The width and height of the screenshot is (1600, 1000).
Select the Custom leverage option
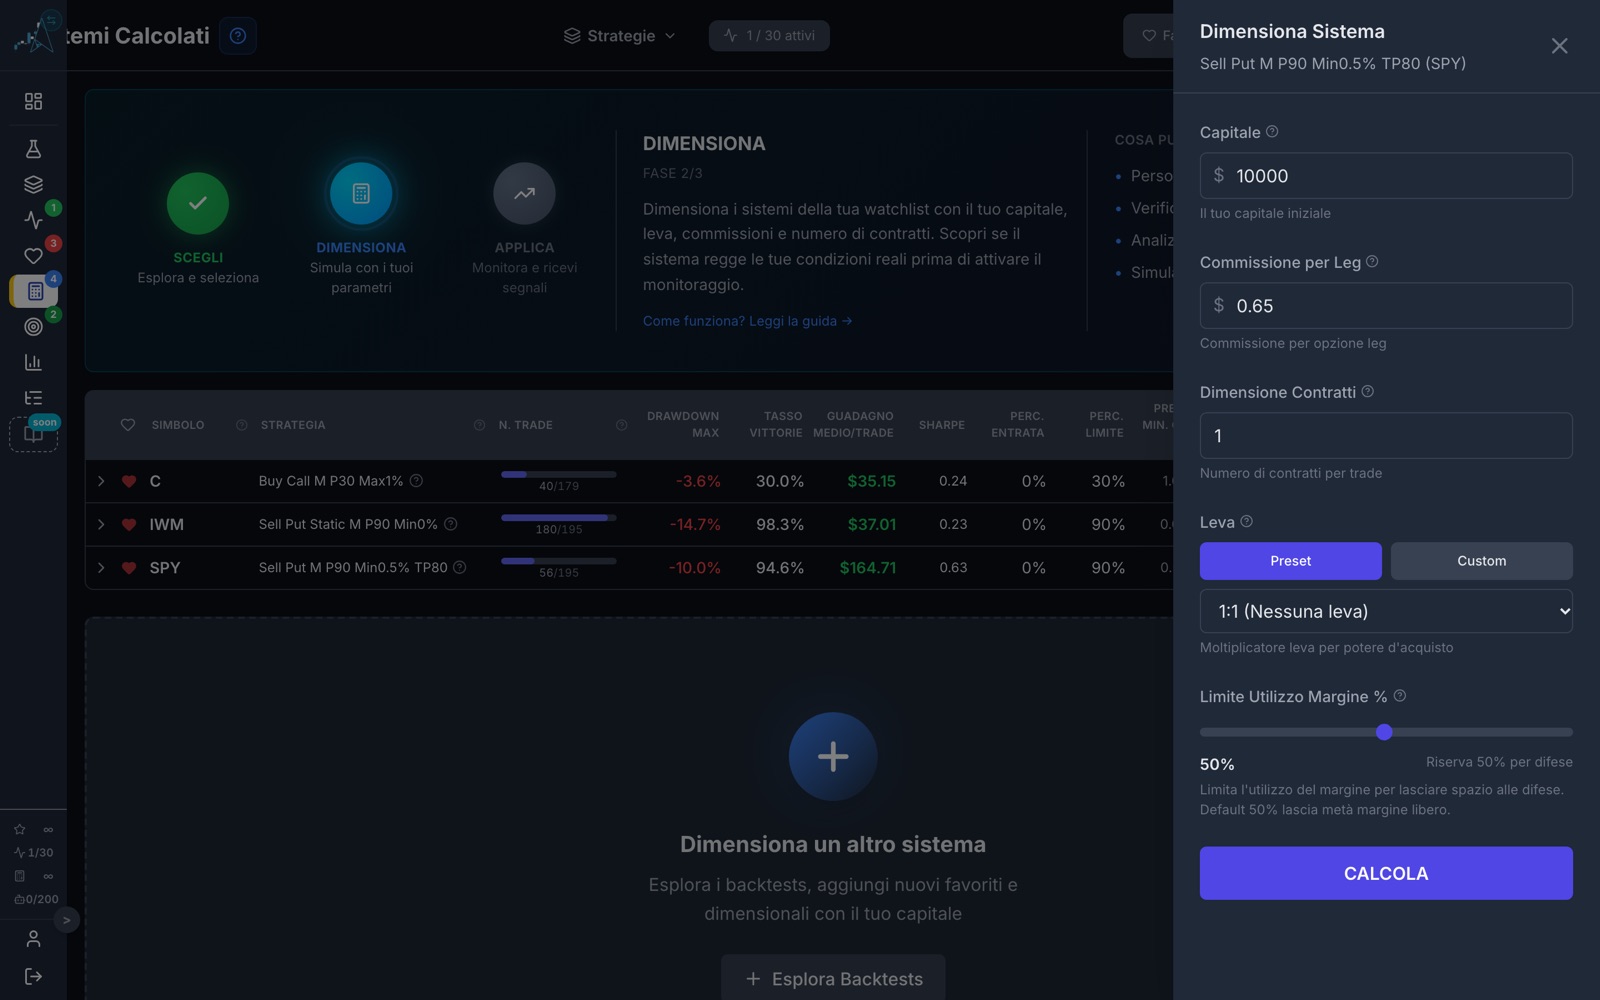click(1481, 561)
